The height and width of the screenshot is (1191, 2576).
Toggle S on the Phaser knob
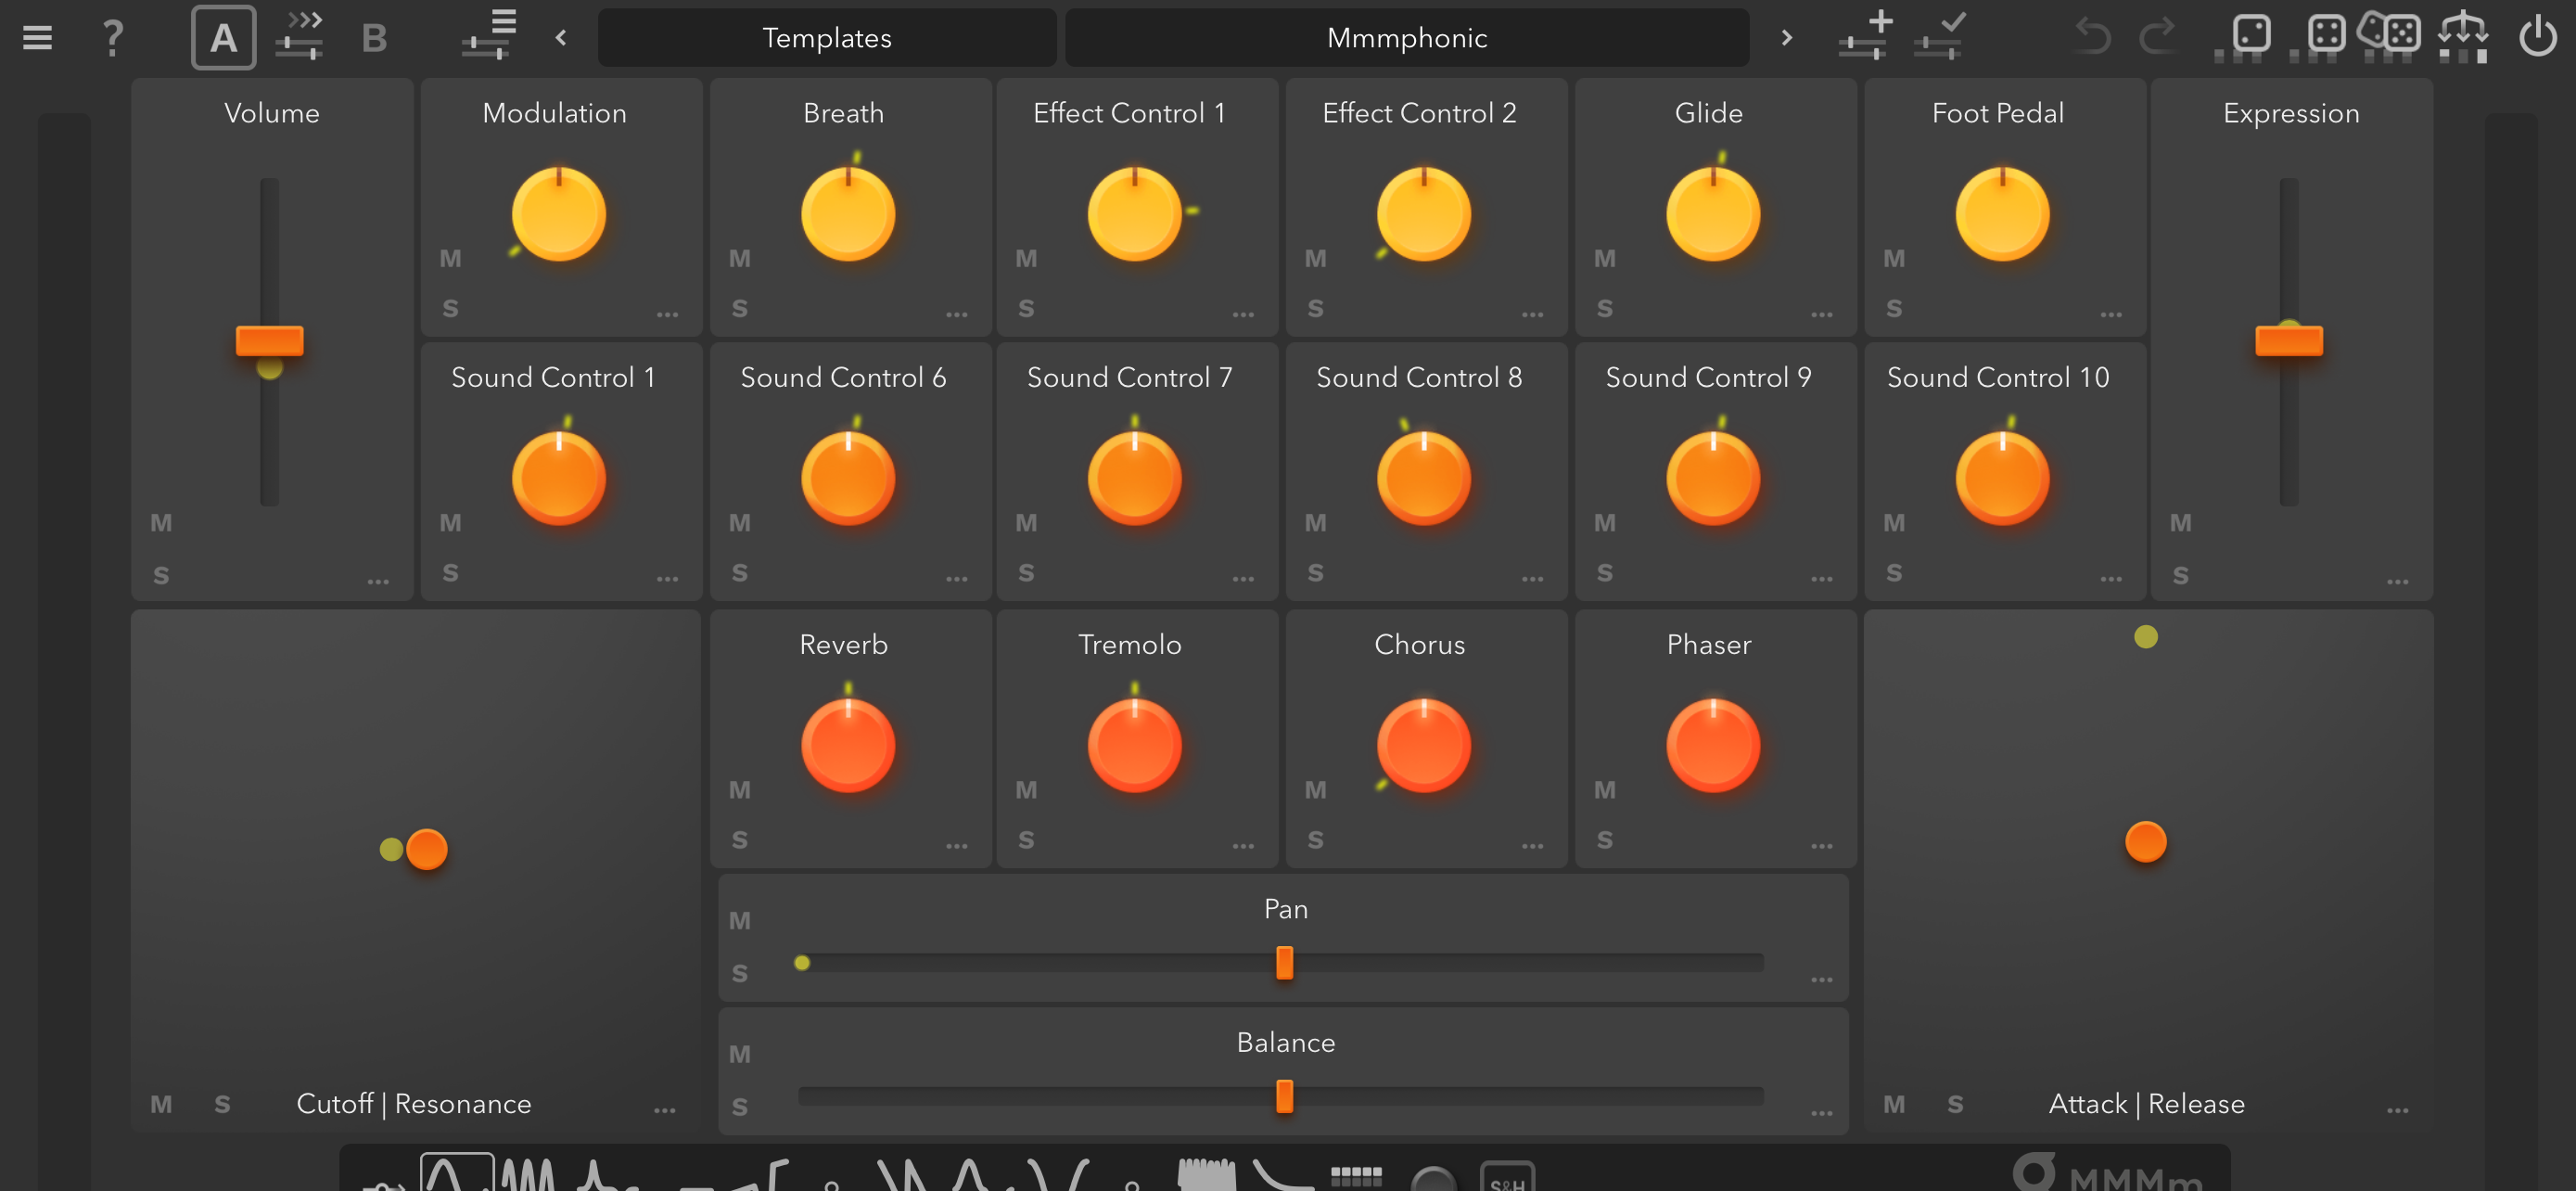1604,840
